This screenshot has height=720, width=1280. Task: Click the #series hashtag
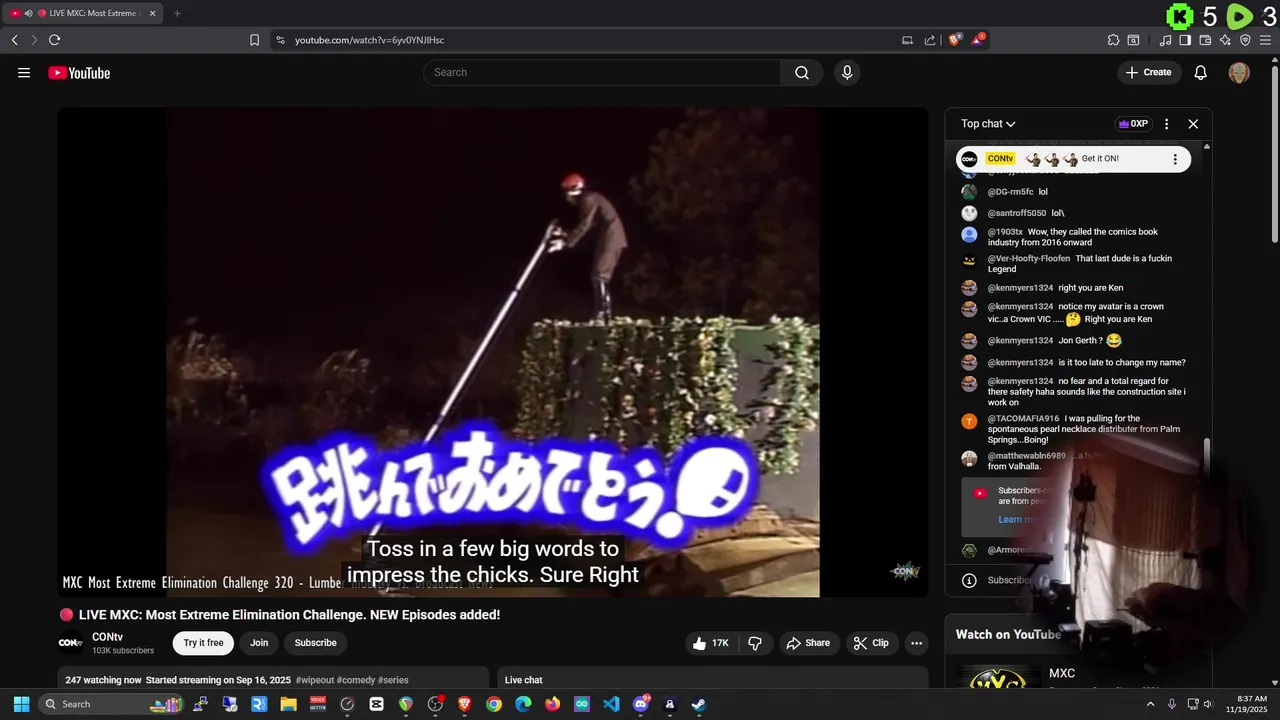pyautogui.click(x=393, y=680)
